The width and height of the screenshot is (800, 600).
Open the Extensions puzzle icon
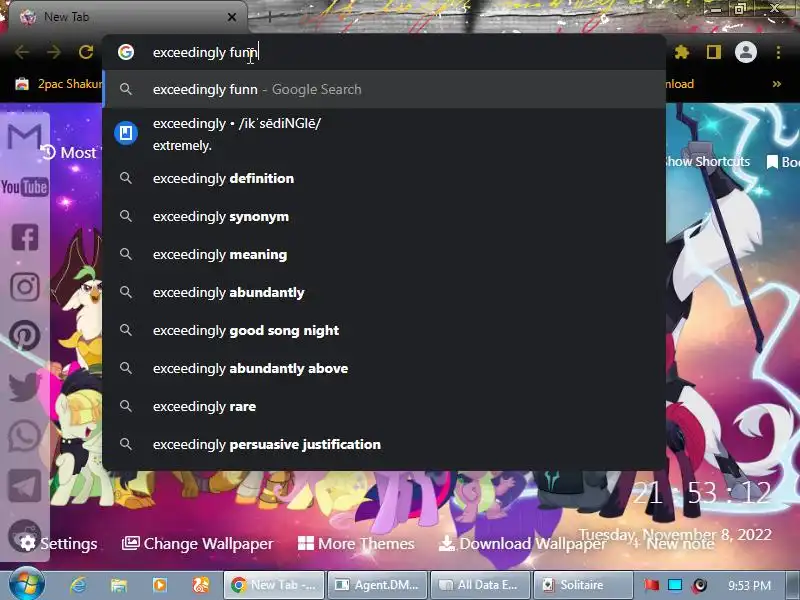point(682,52)
